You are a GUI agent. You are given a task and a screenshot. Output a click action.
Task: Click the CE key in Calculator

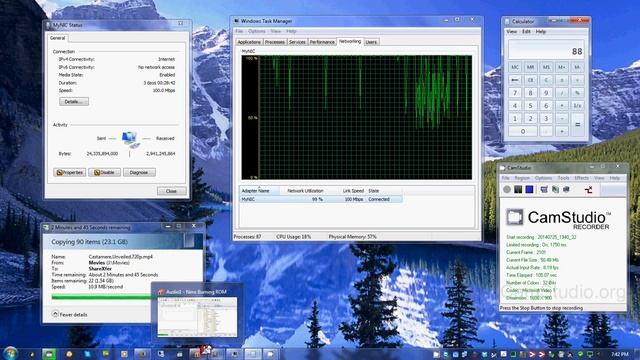click(x=531, y=80)
